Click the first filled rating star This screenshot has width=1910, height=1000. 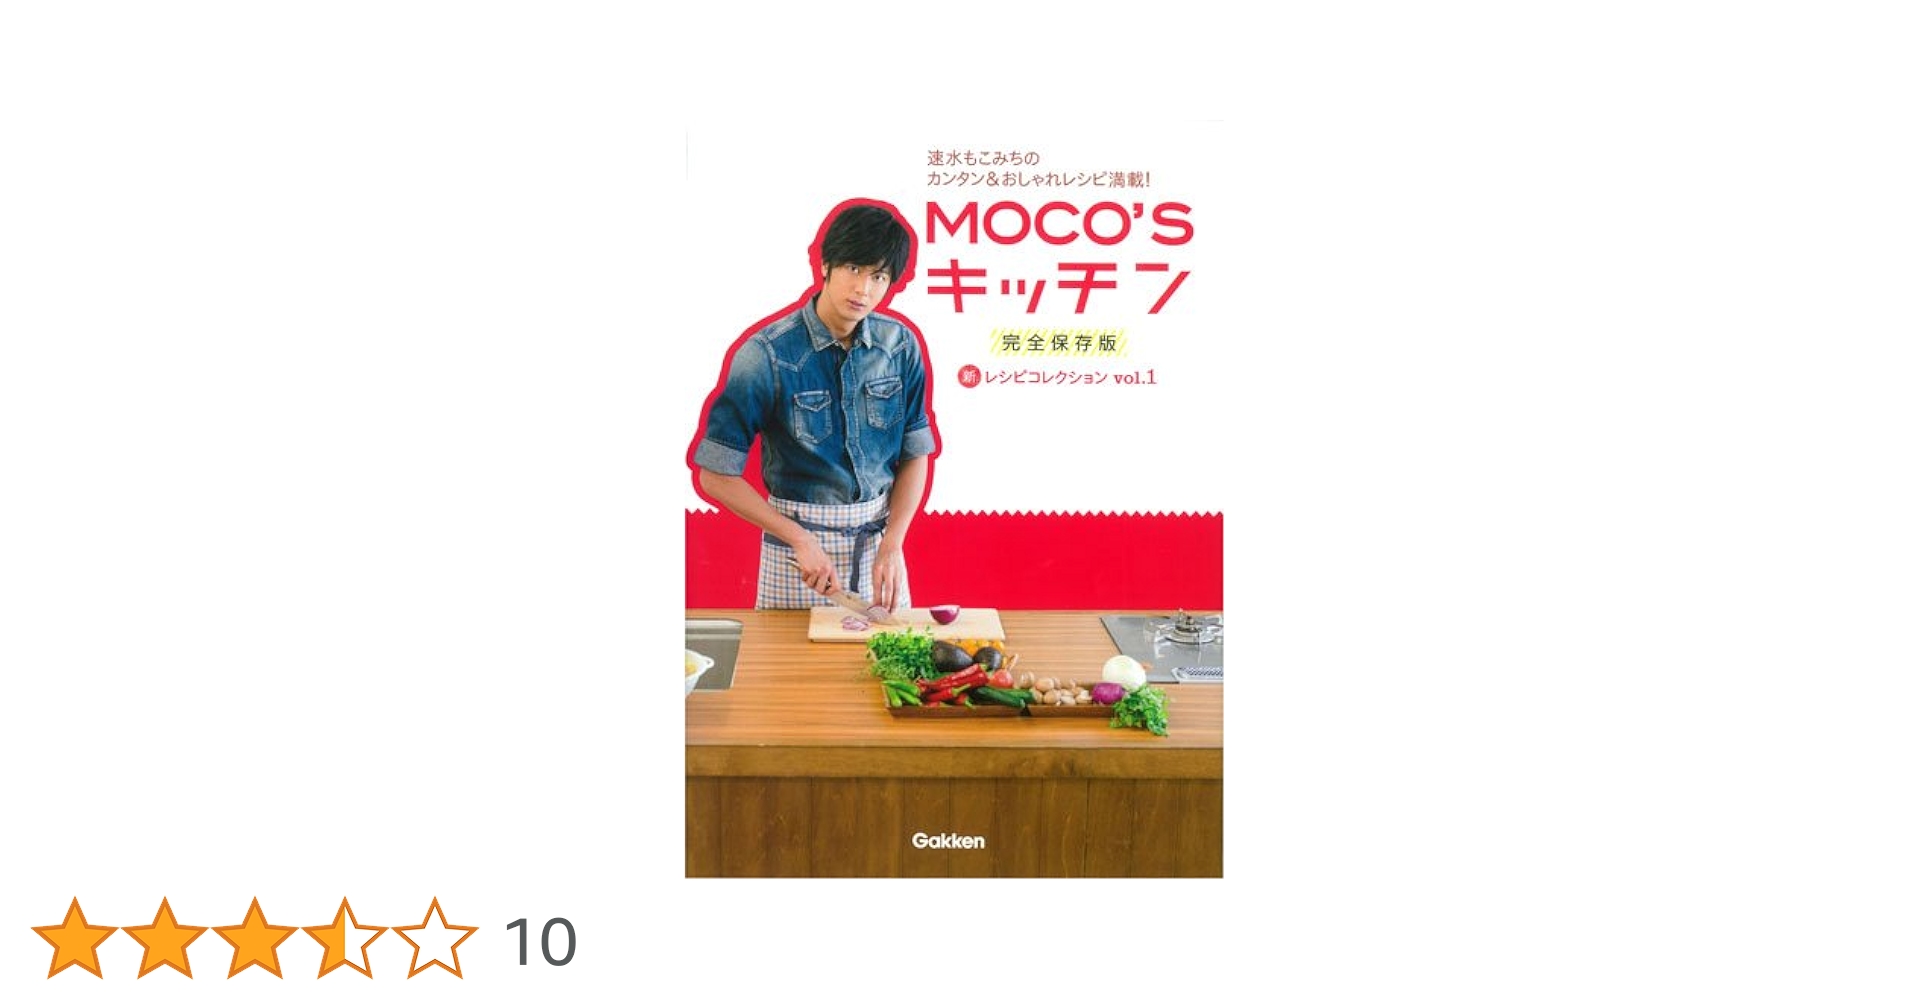point(75,938)
